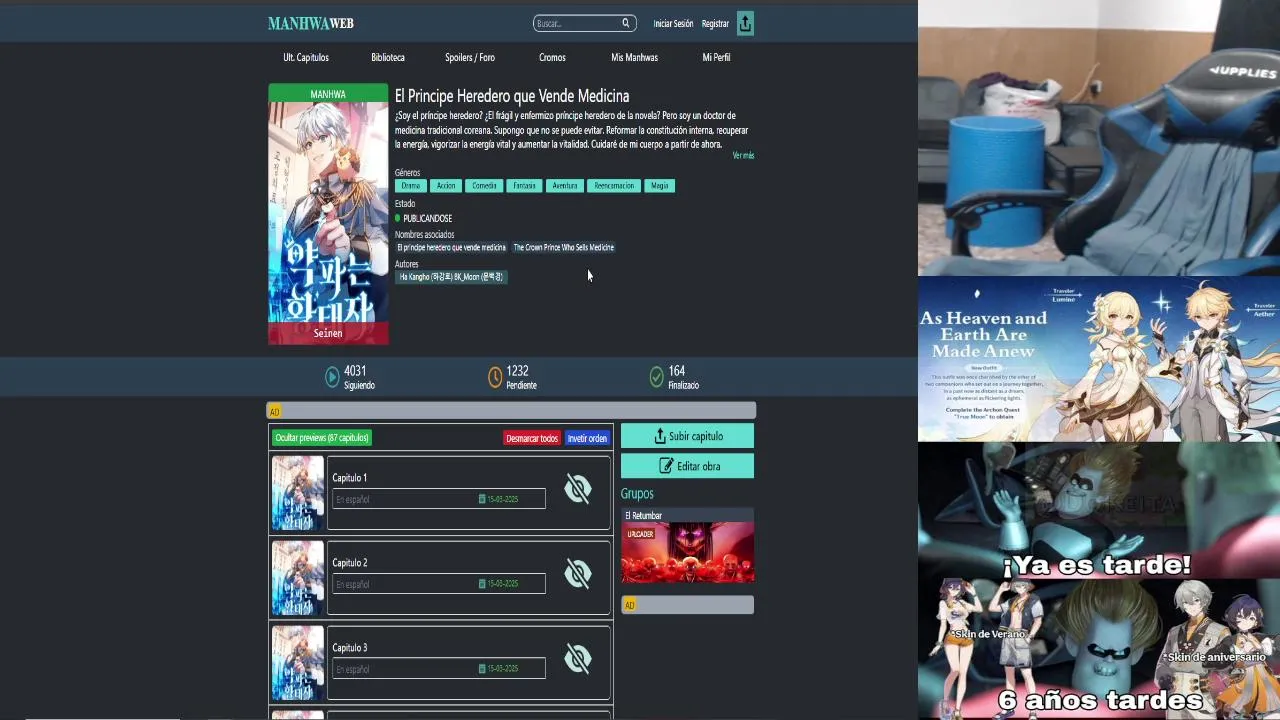Click the Ha Kangho author tag

pyautogui.click(x=451, y=277)
